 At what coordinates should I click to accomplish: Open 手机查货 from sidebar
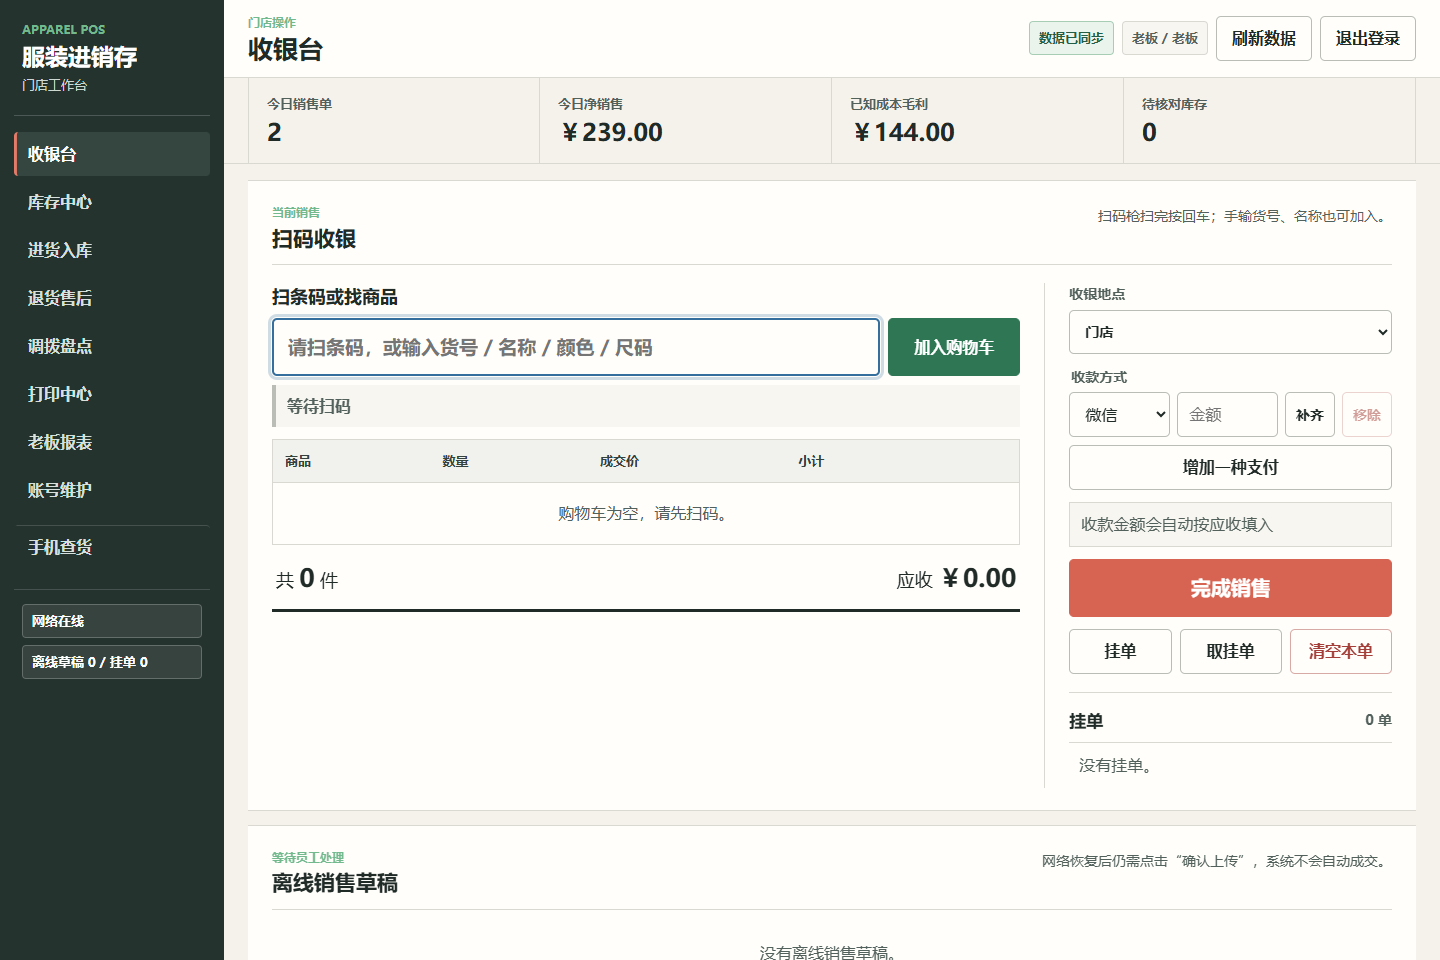click(x=112, y=547)
